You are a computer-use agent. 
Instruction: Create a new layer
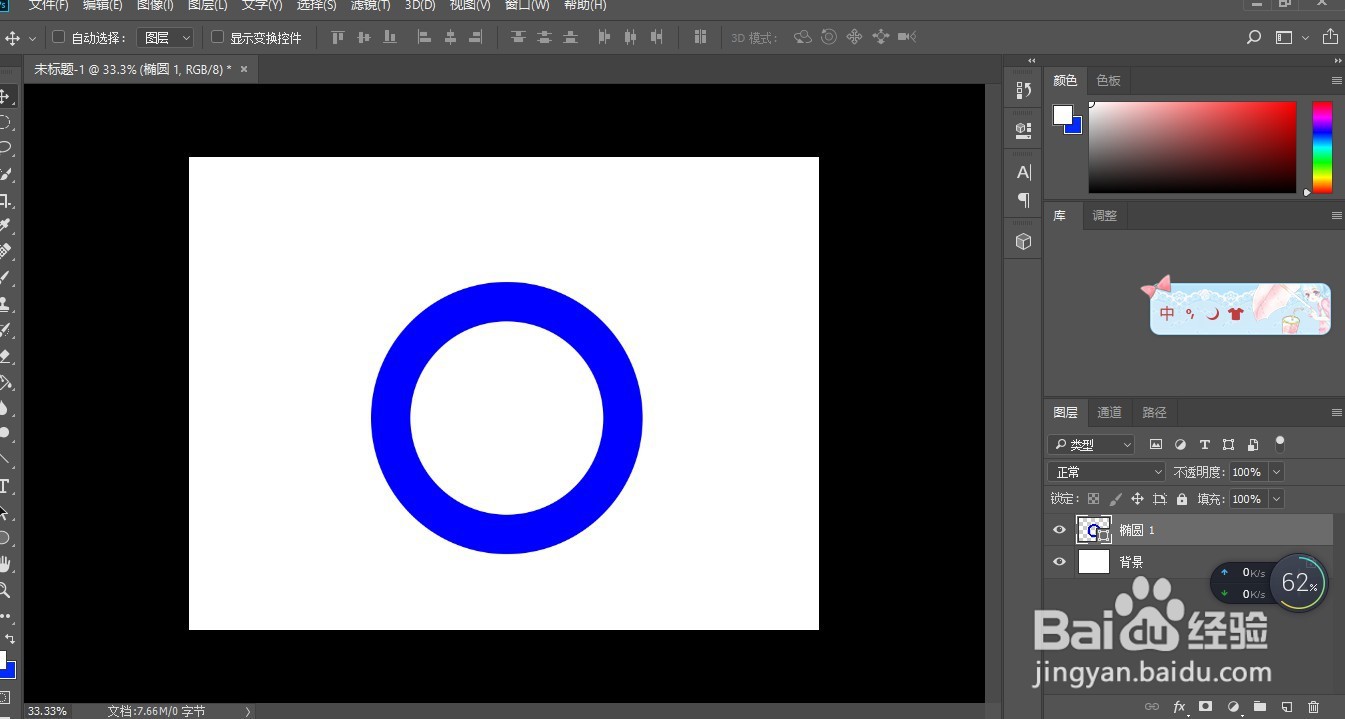coord(1287,706)
